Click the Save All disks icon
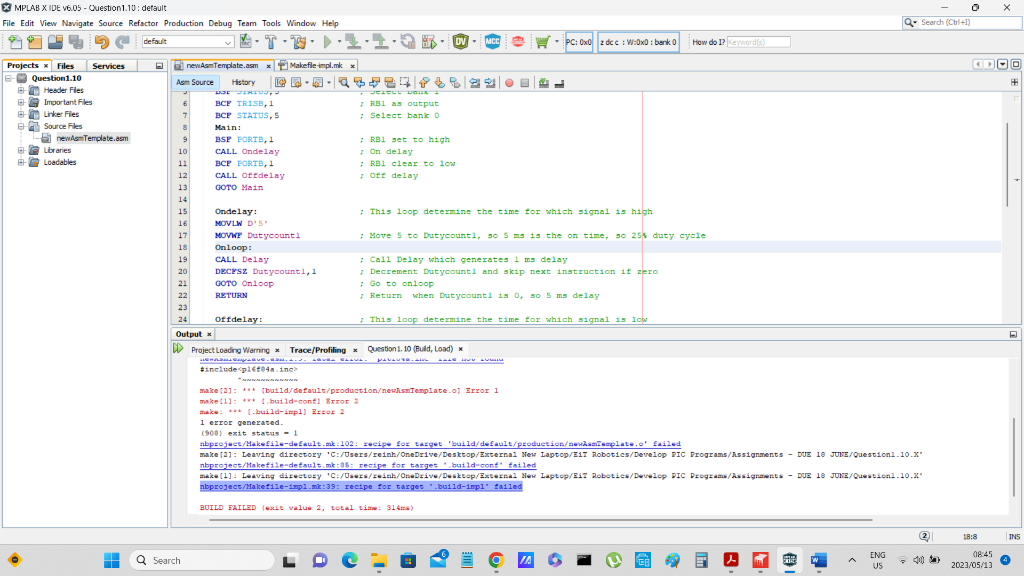The width and height of the screenshot is (1024, 576). click(77, 42)
